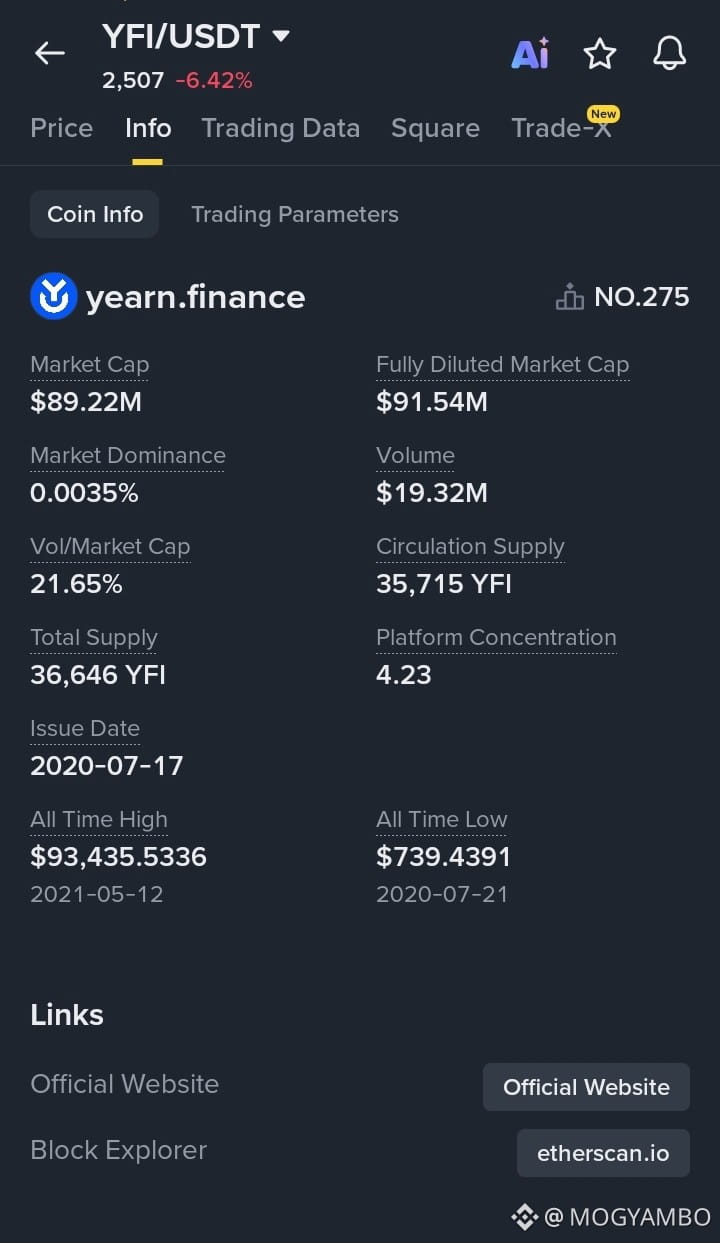Select the Info tab
Screen dimensions: 720x1243
click(x=148, y=128)
